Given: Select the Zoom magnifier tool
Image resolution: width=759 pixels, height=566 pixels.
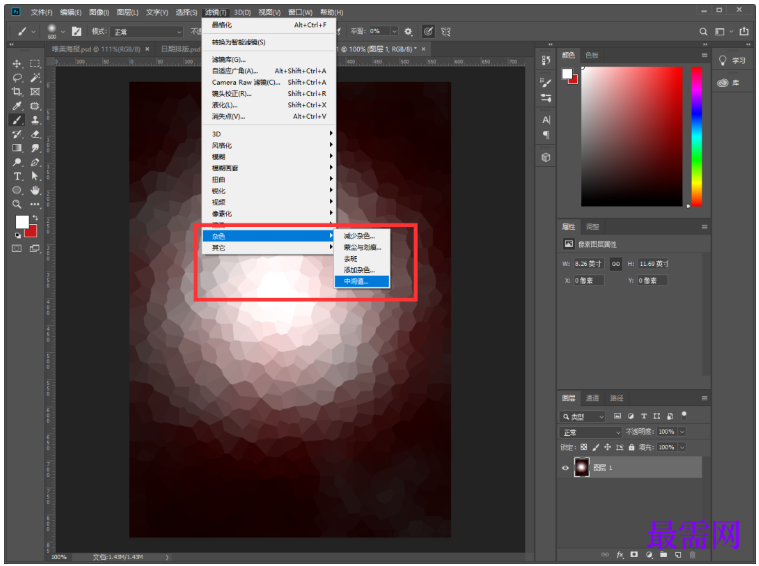Looking at the screenshot, I should 17,203.
